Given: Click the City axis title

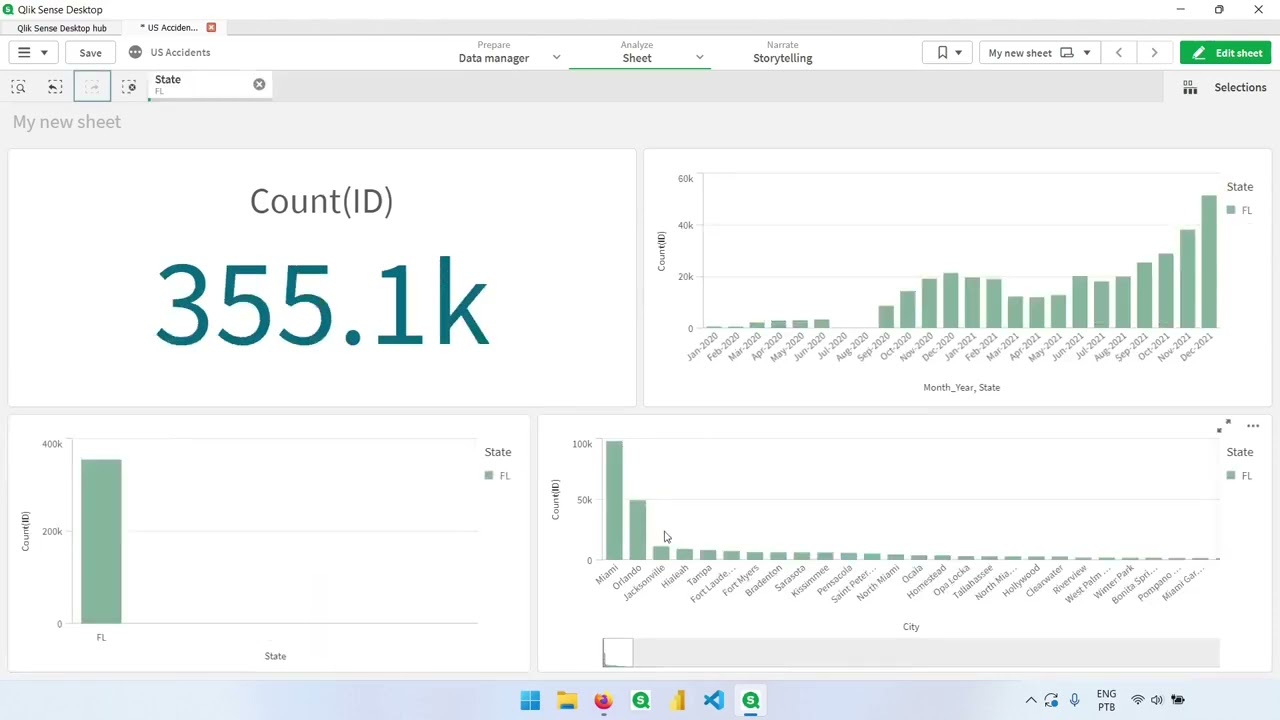Looking at the screenshot, I should click(x=911, y=627).
